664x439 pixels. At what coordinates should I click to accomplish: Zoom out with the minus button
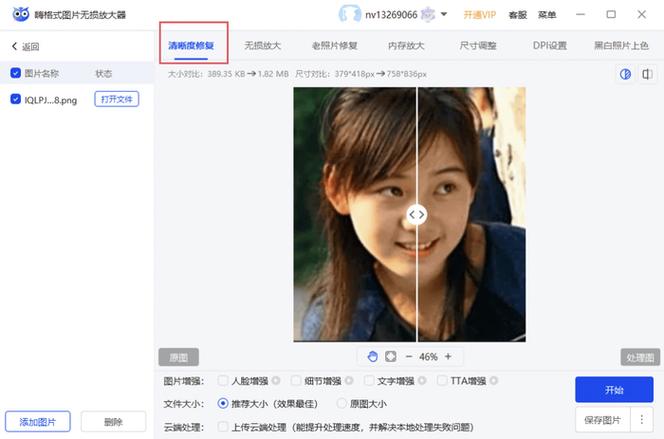[409, 356]
